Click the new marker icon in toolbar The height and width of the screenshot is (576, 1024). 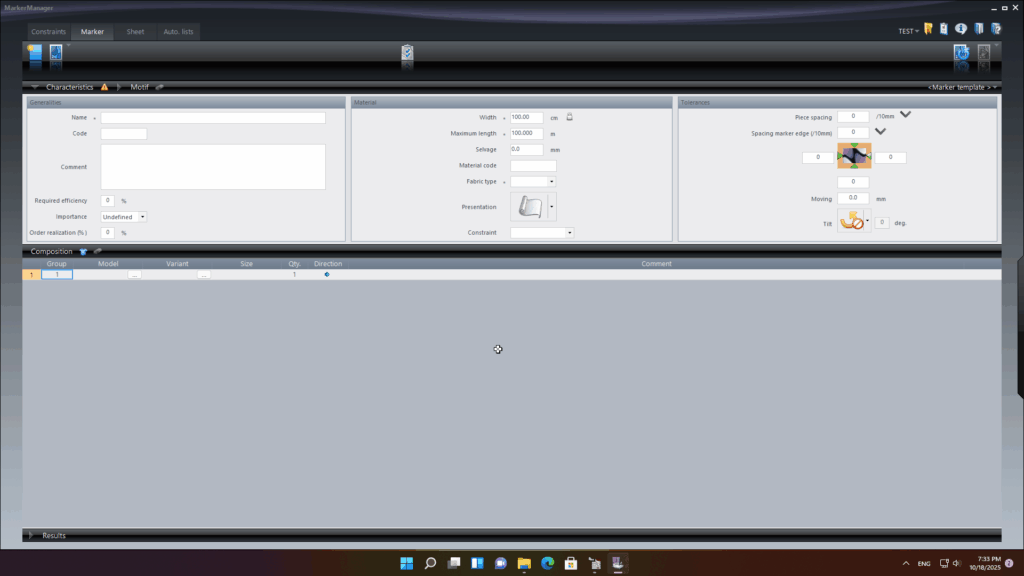pyautogui.click(x=35, y=52)
